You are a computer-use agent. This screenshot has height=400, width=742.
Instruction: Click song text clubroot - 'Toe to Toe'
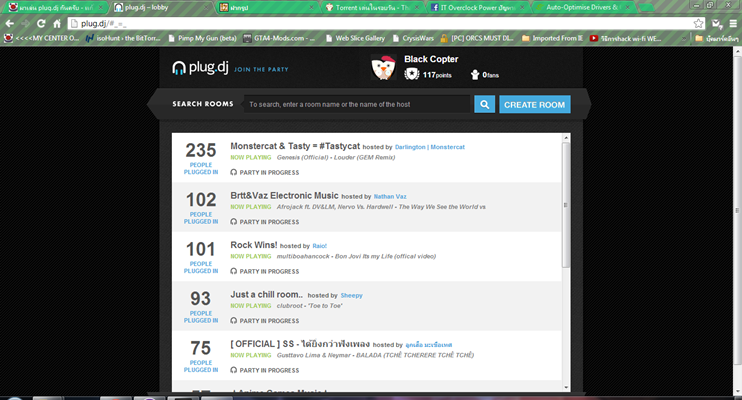point(309,306)
